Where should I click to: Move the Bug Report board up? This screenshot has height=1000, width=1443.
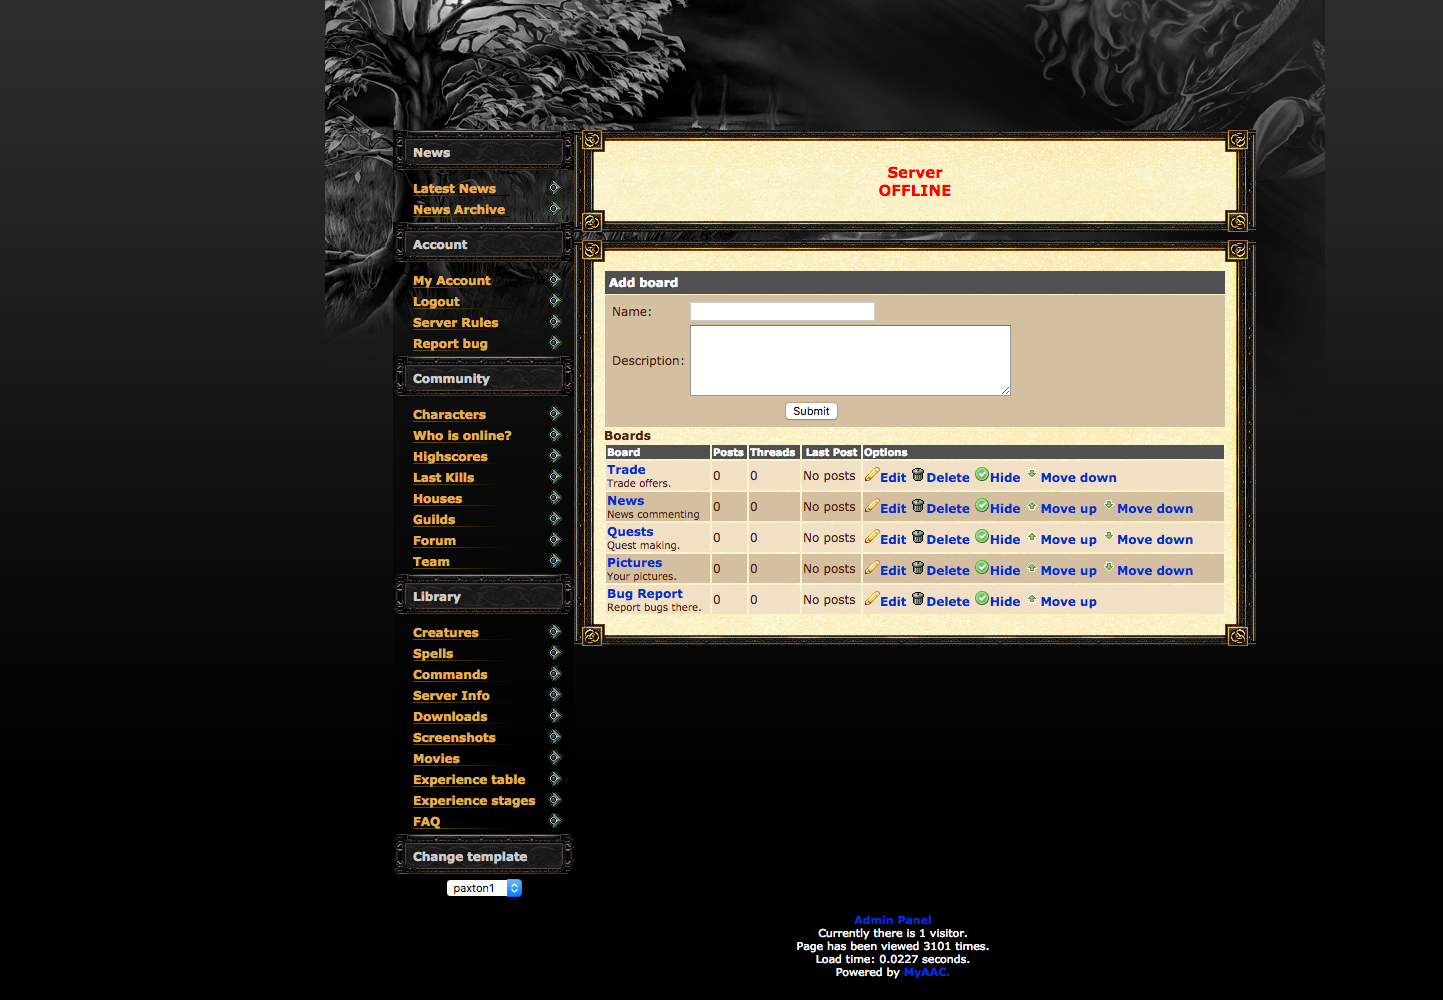pyautogui.click(x=1067, y=601)
